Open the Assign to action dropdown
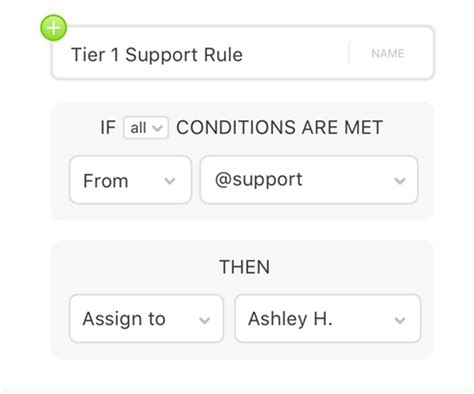 point(146,319)
